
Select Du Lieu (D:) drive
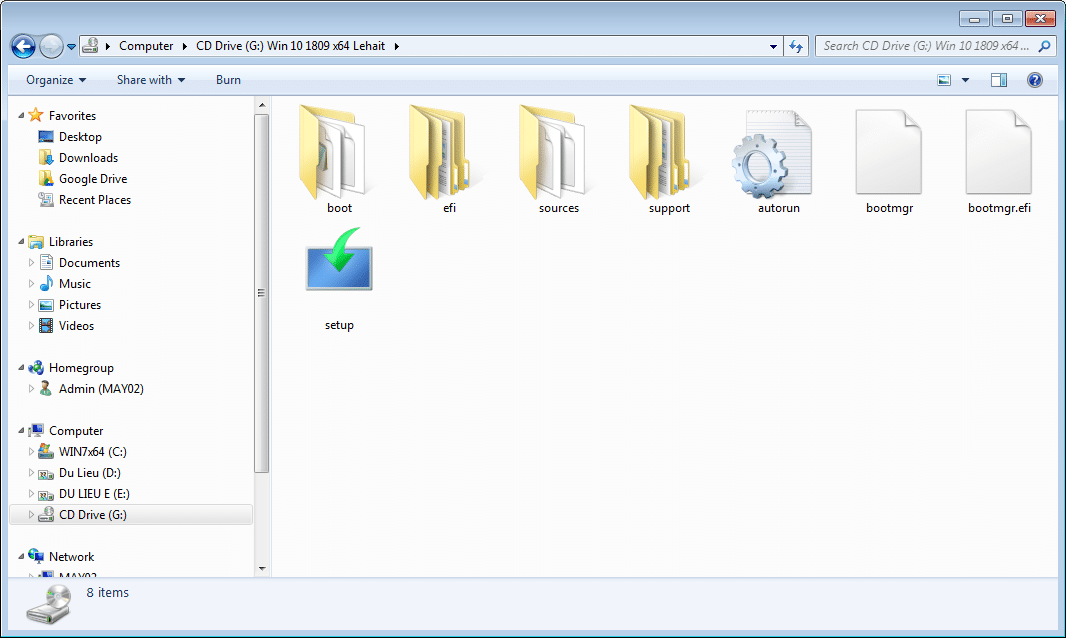(90, 473)
